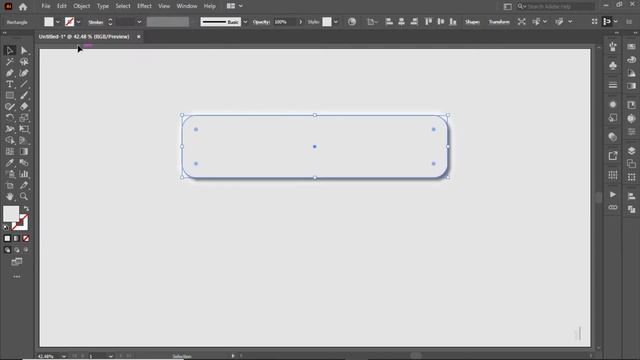
Task: Click the Transform button in control bar
Action: click(x=499, y=22)
